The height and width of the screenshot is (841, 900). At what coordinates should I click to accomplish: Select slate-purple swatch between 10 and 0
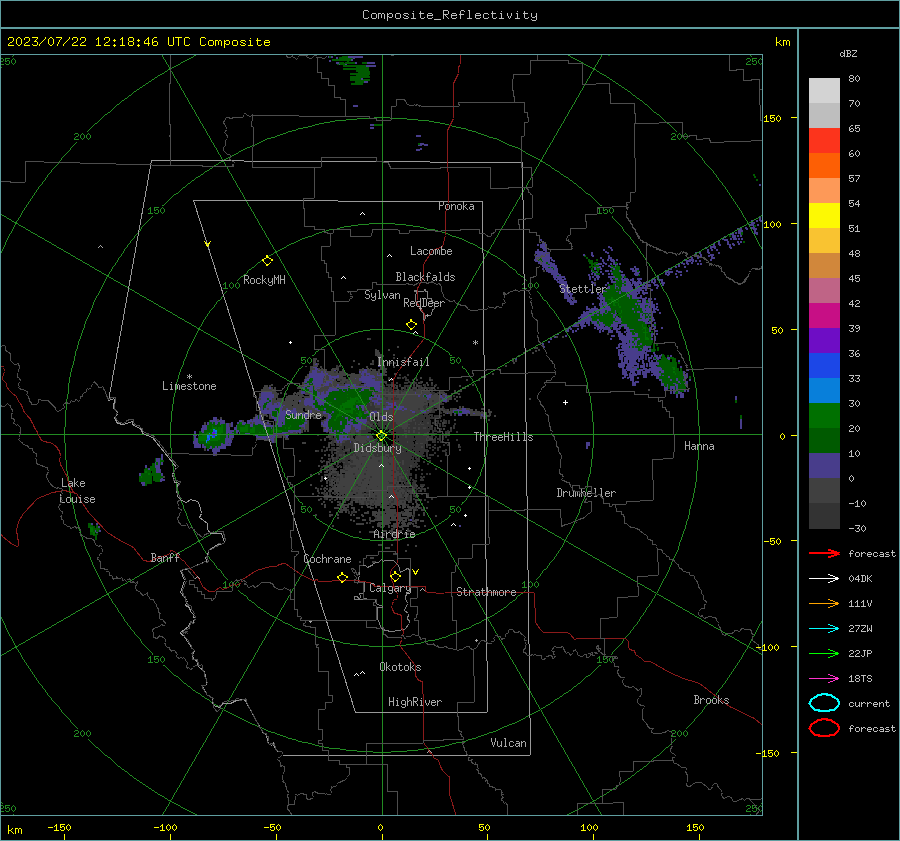pos(824,466)
